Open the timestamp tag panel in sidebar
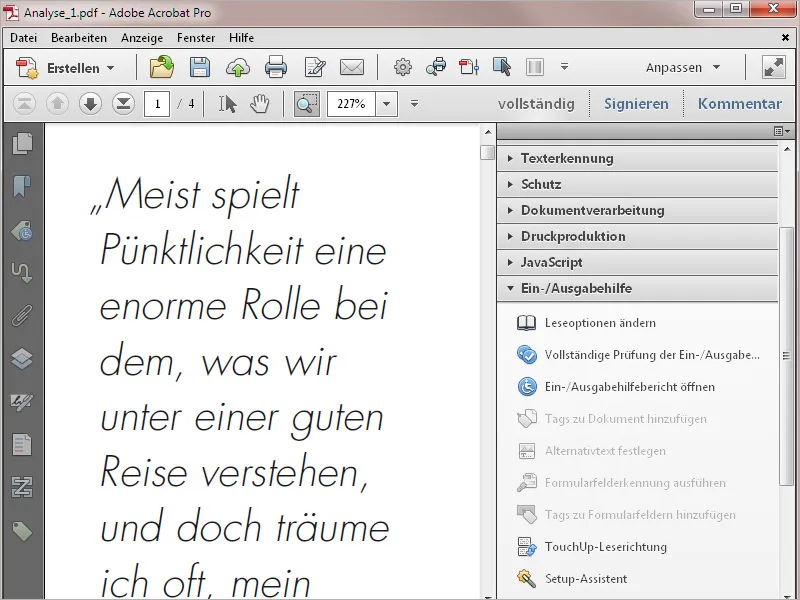The width and height of the screenshot is (800, 600). tap(22, 230)
